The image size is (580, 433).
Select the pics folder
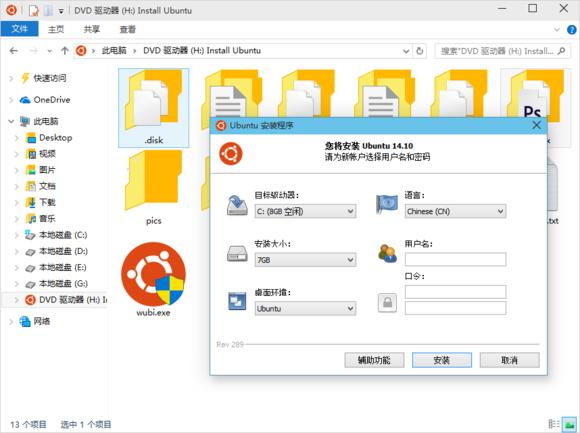[x=154, y=187]
